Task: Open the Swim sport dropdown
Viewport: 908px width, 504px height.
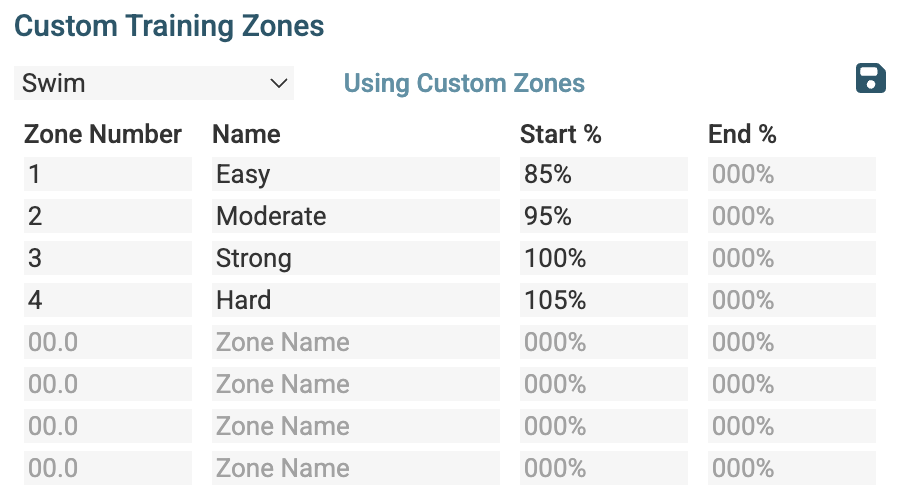Action: point(154,83)
